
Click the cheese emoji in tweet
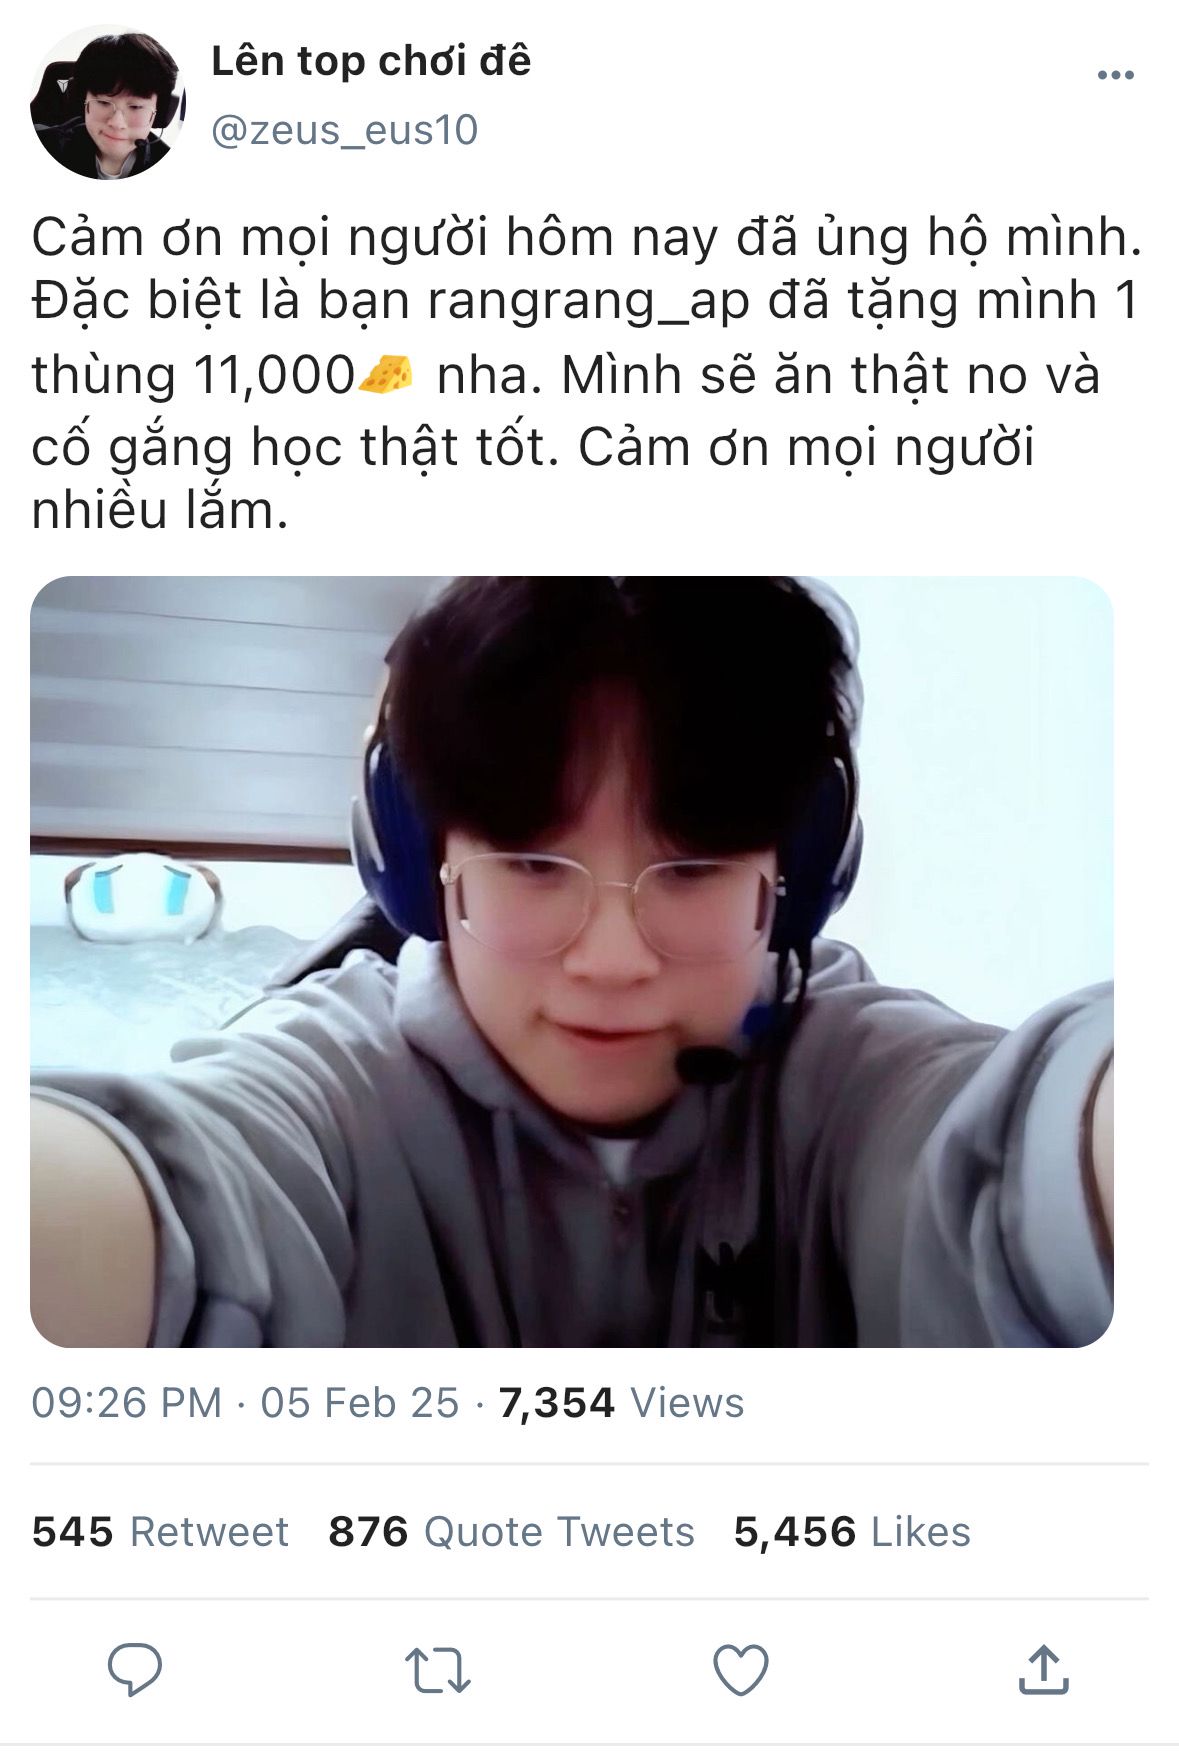click(x=386, y=374)
